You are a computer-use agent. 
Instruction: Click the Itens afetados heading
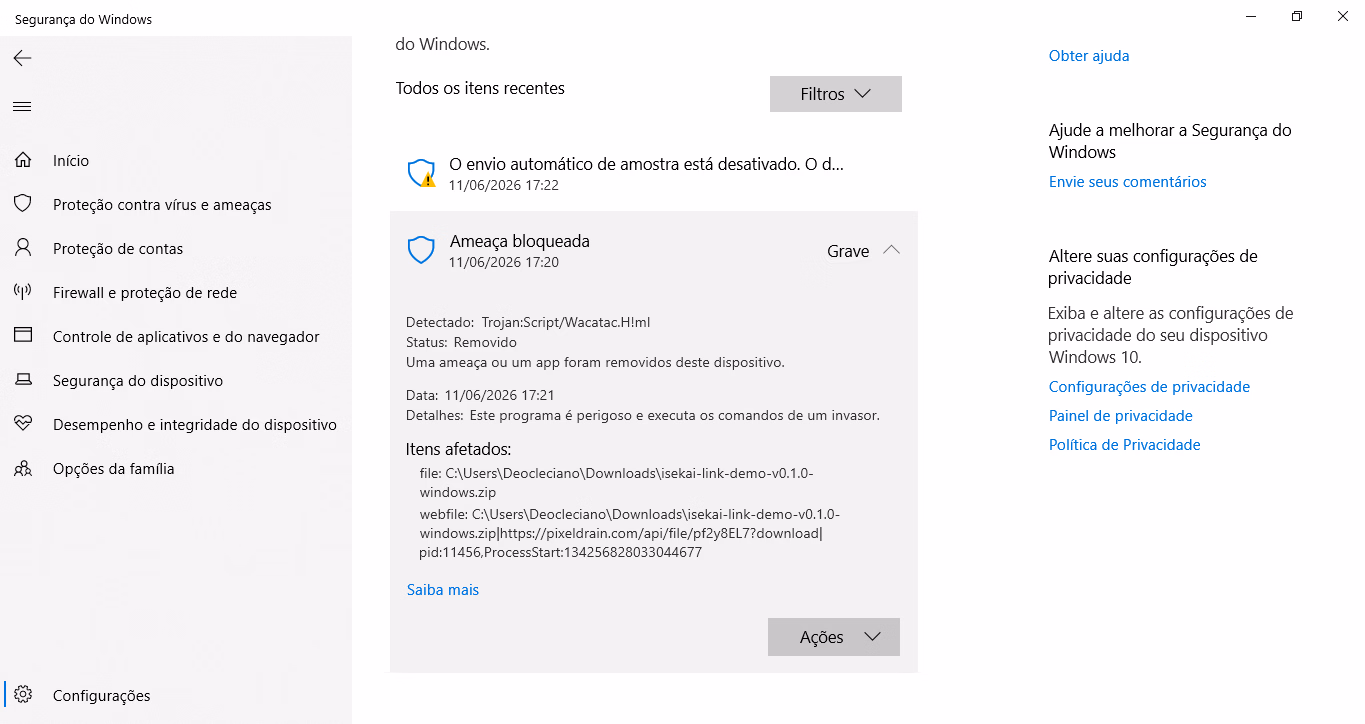(x=459, y=449)
